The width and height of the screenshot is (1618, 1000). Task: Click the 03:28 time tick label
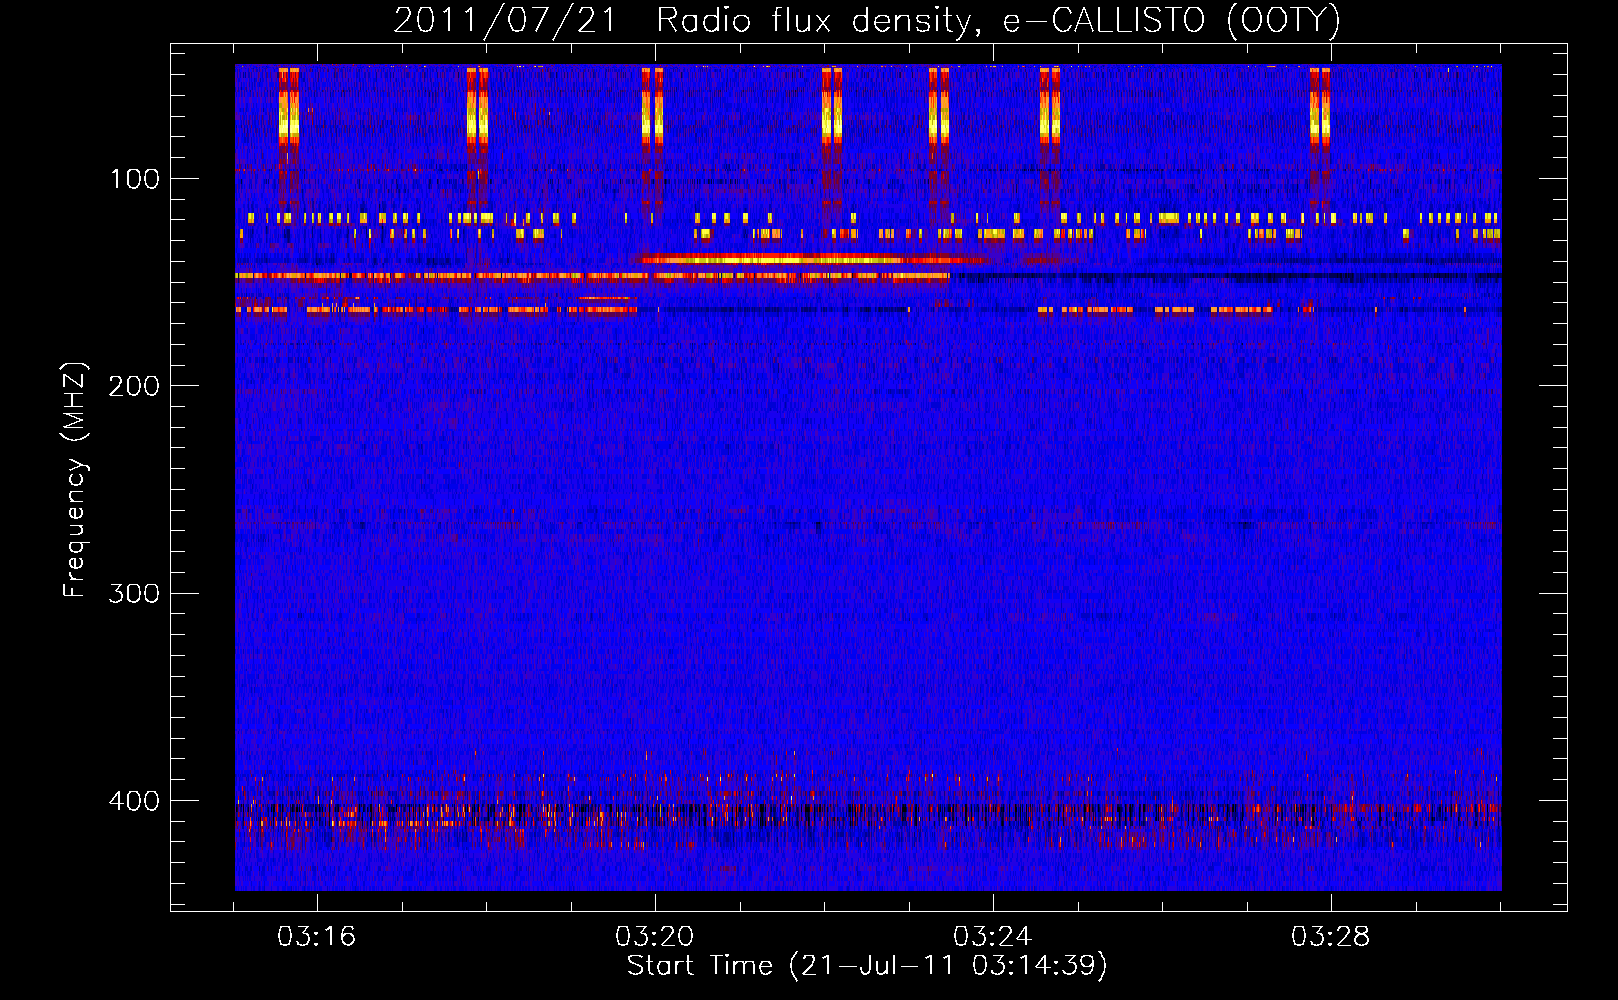[x=1331, y=937]
